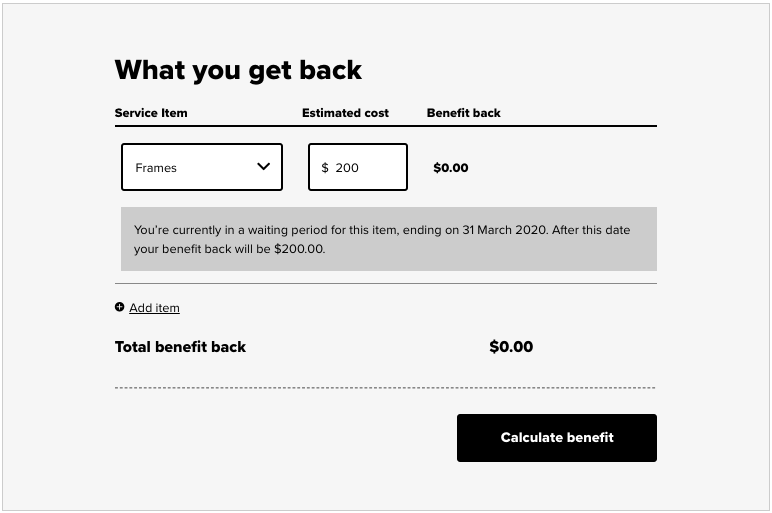
Task: Open the Frames service item dropdown
Action: click(202, 167)
